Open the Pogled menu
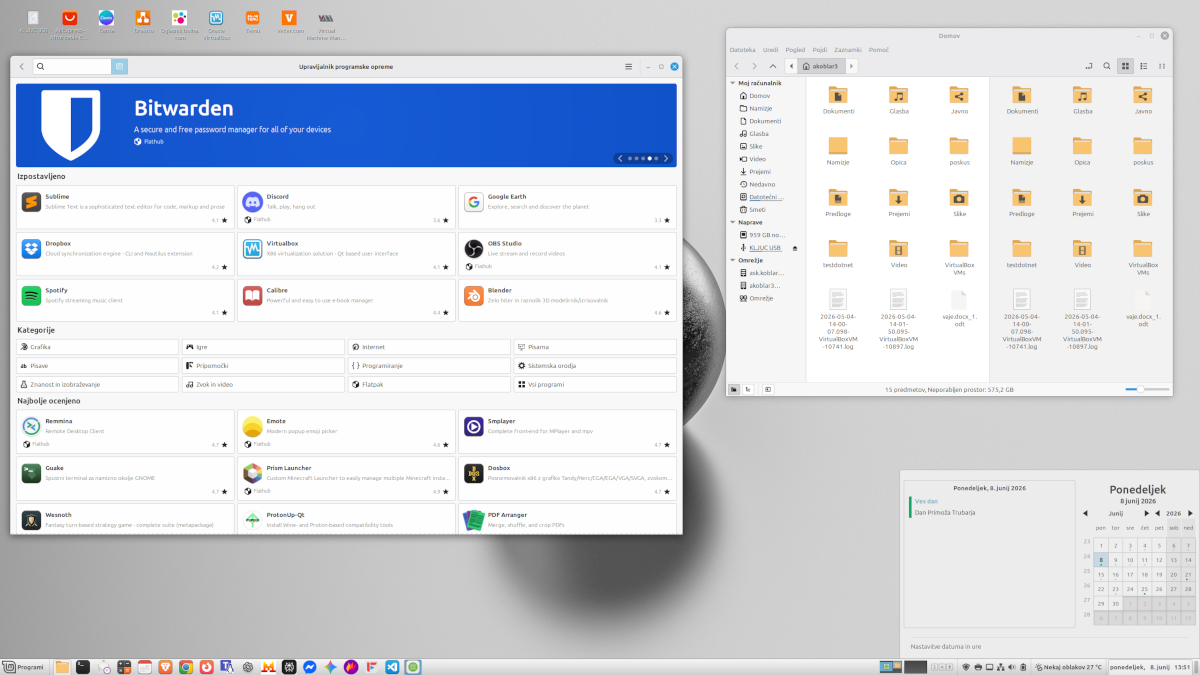 pos(796,49)
